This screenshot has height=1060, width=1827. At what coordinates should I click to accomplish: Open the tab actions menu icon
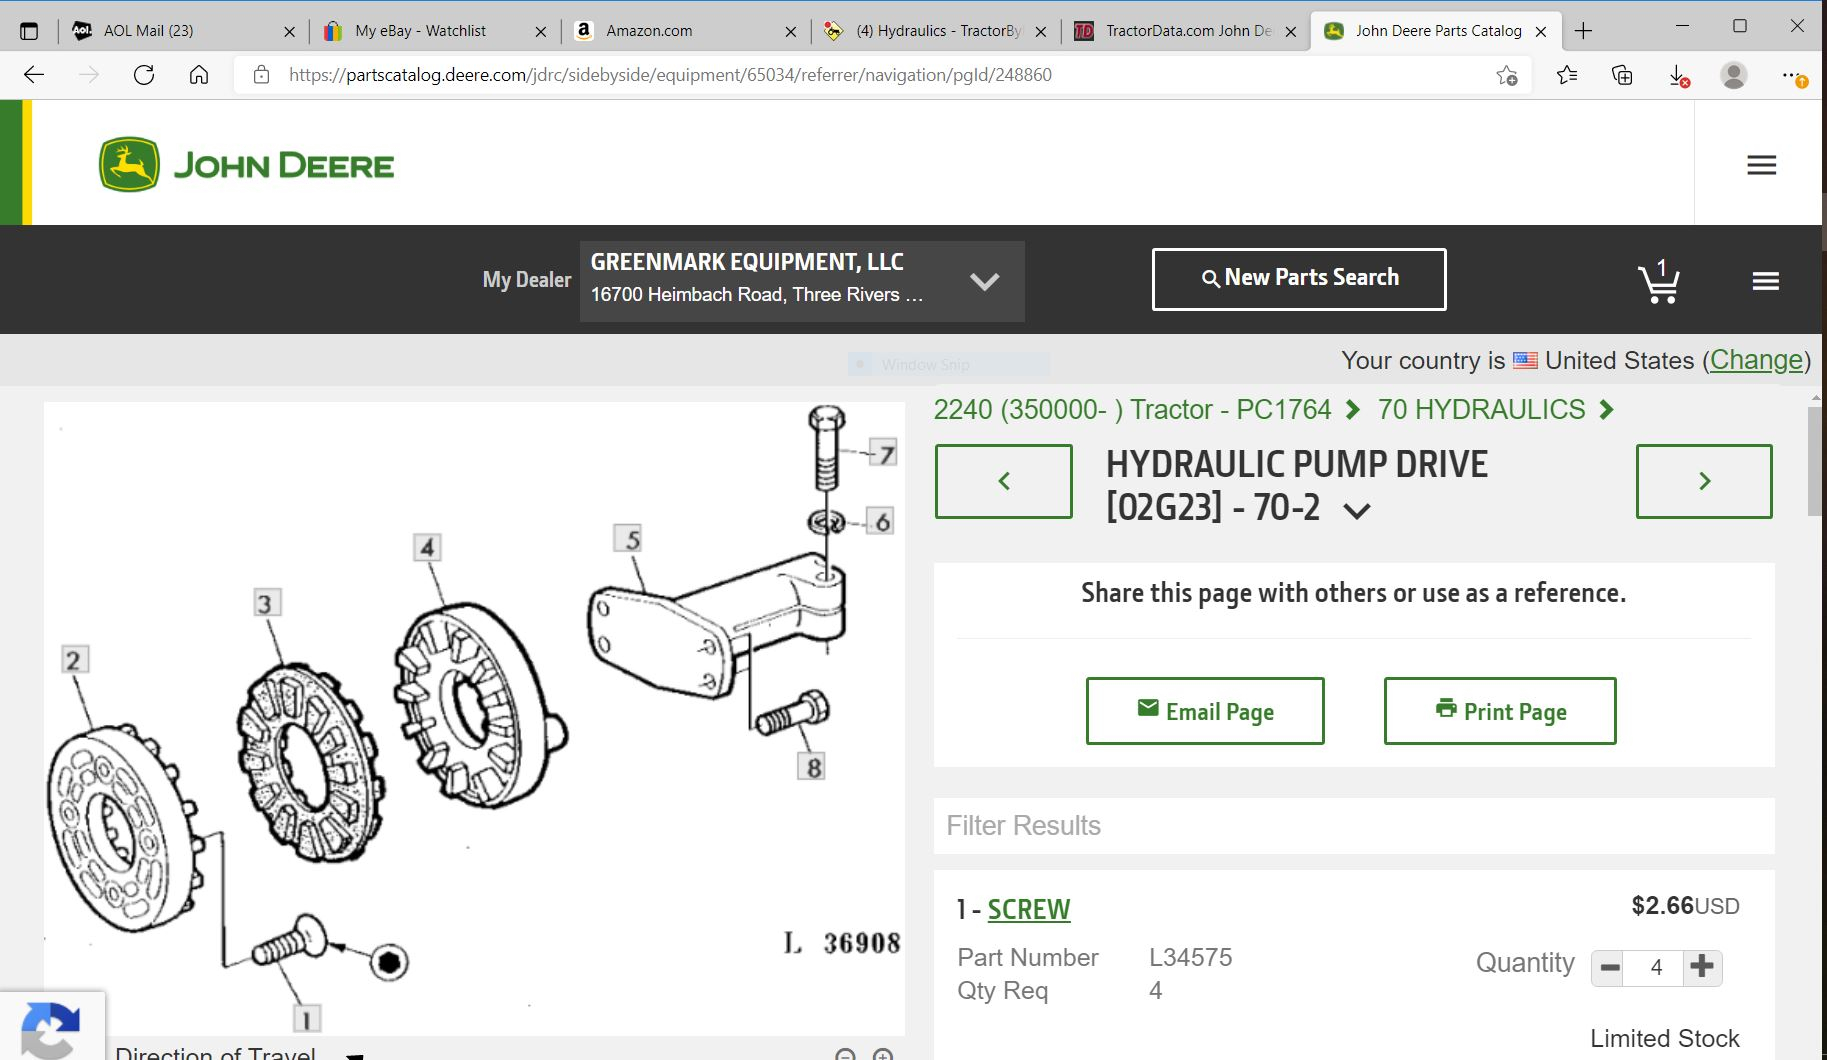(29, 31)
